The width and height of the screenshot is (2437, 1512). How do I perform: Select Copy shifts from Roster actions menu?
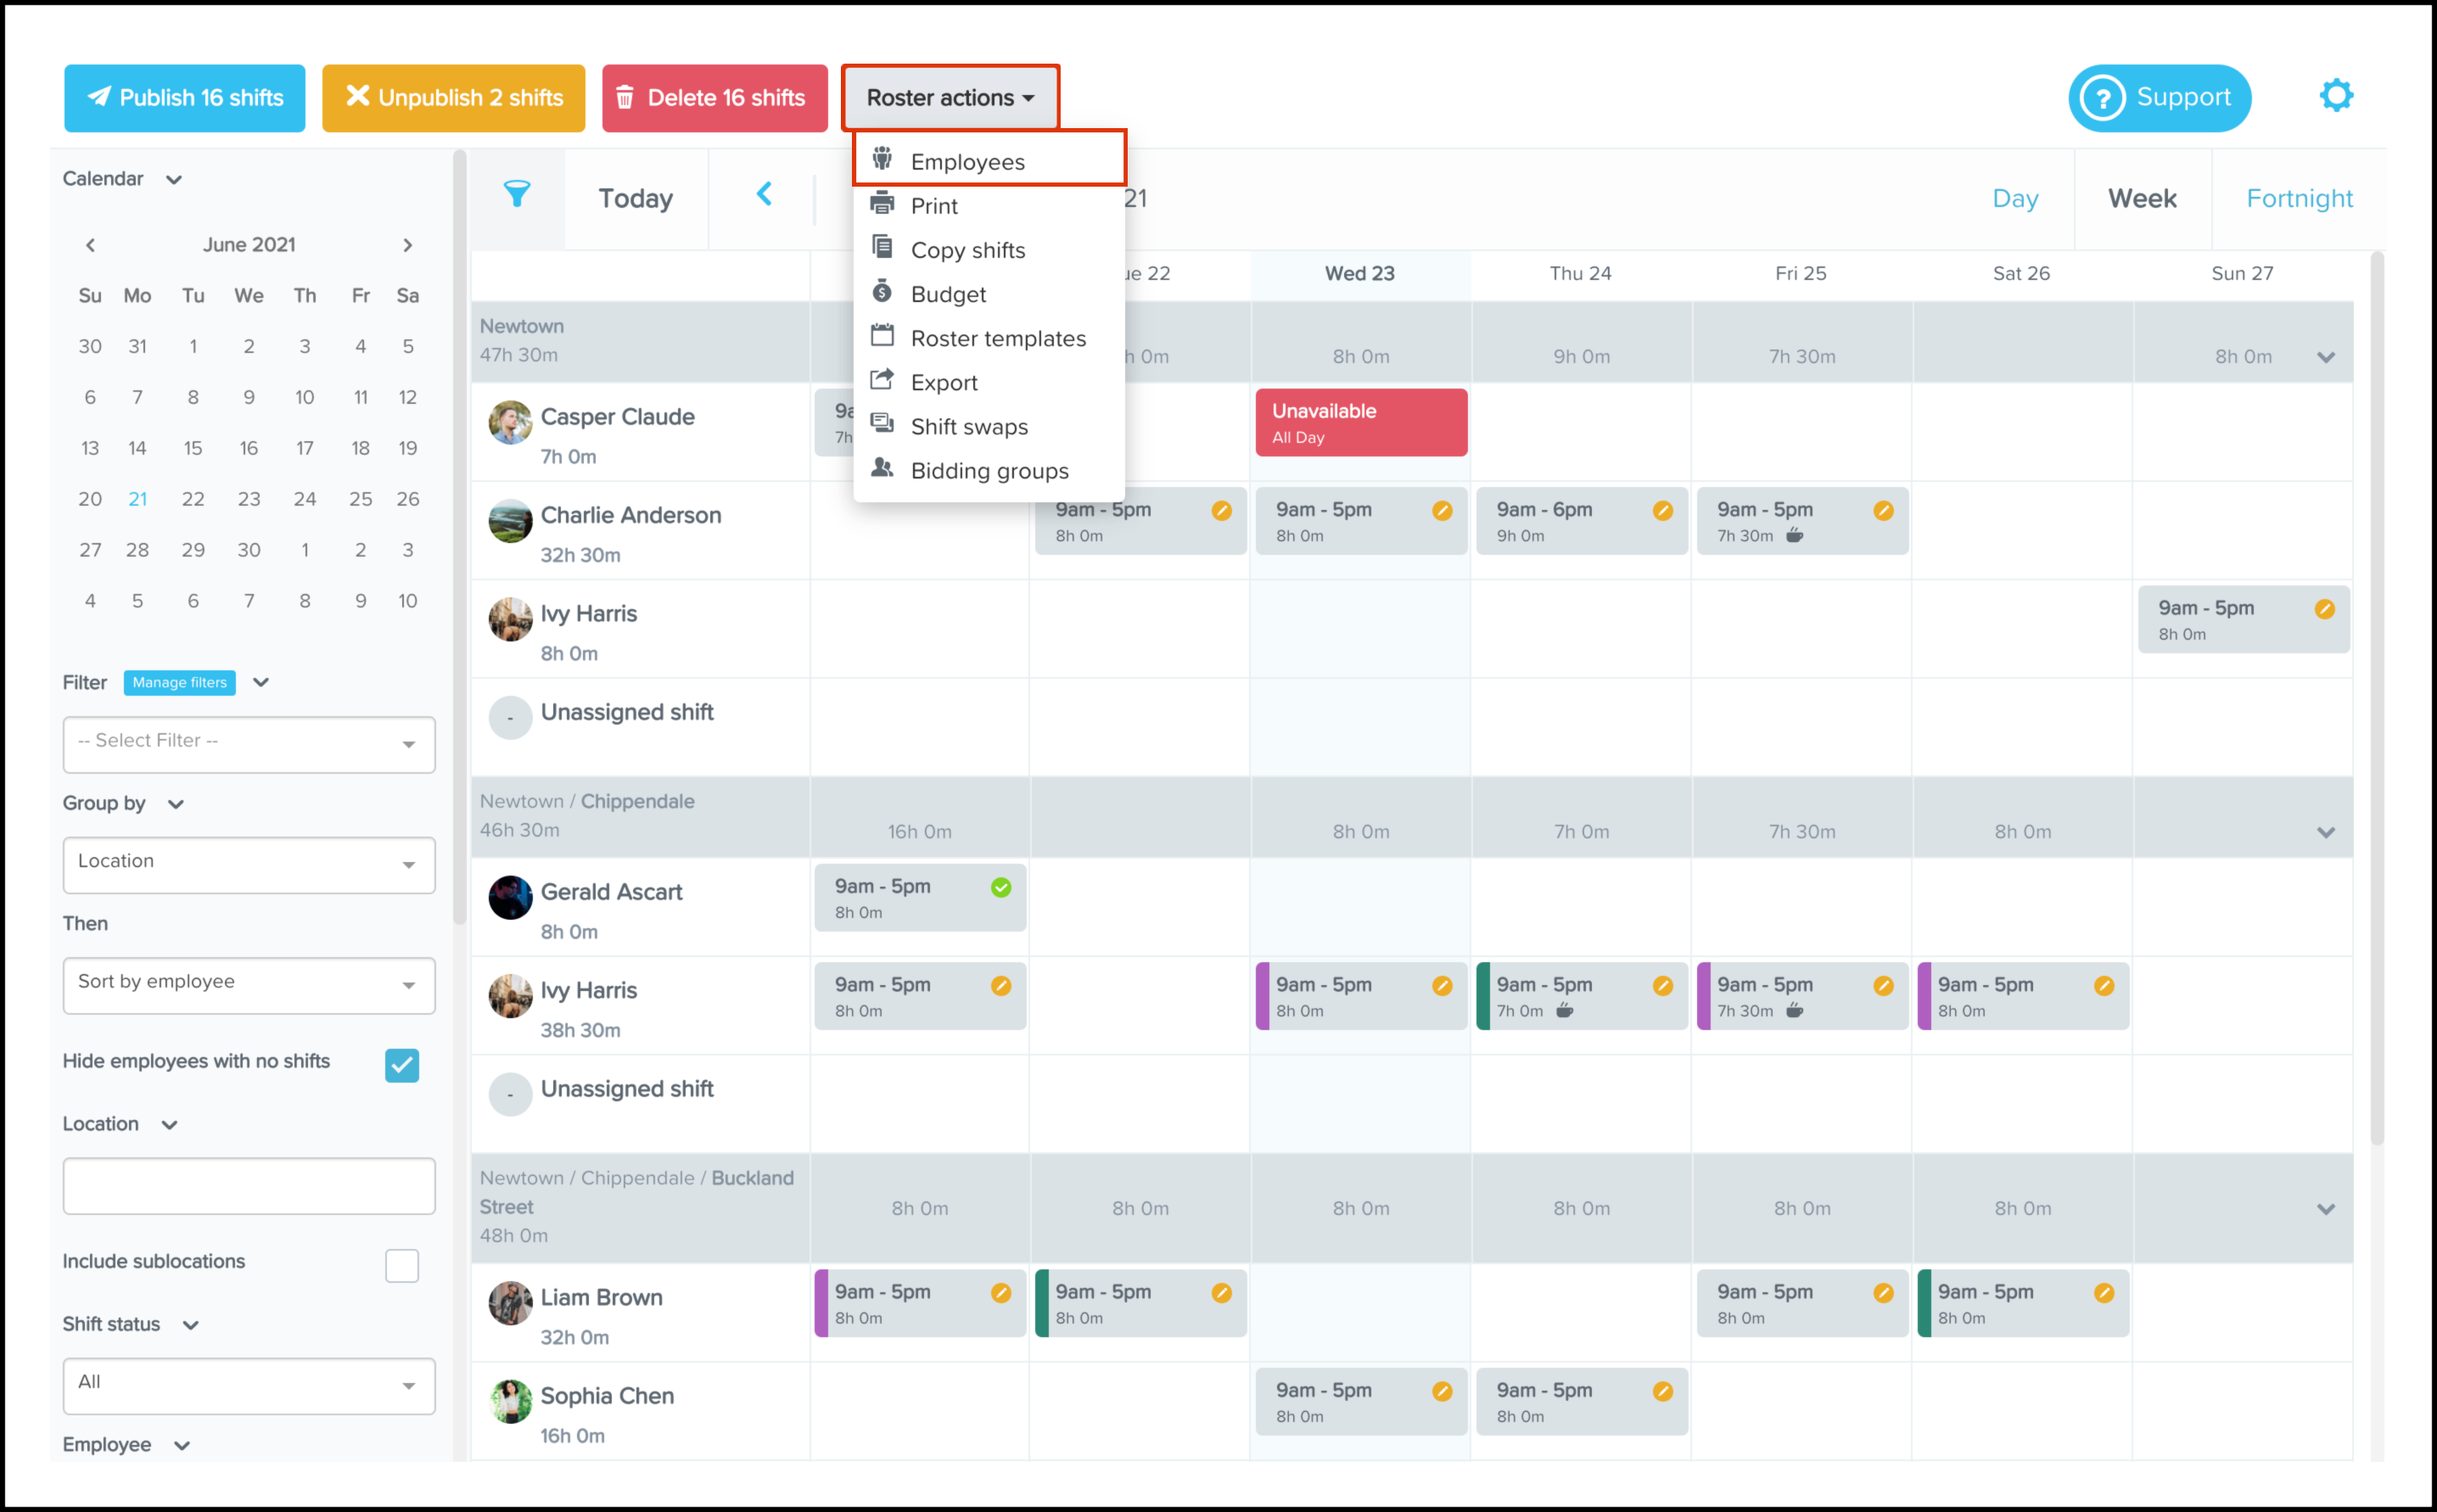pos(967,250)
